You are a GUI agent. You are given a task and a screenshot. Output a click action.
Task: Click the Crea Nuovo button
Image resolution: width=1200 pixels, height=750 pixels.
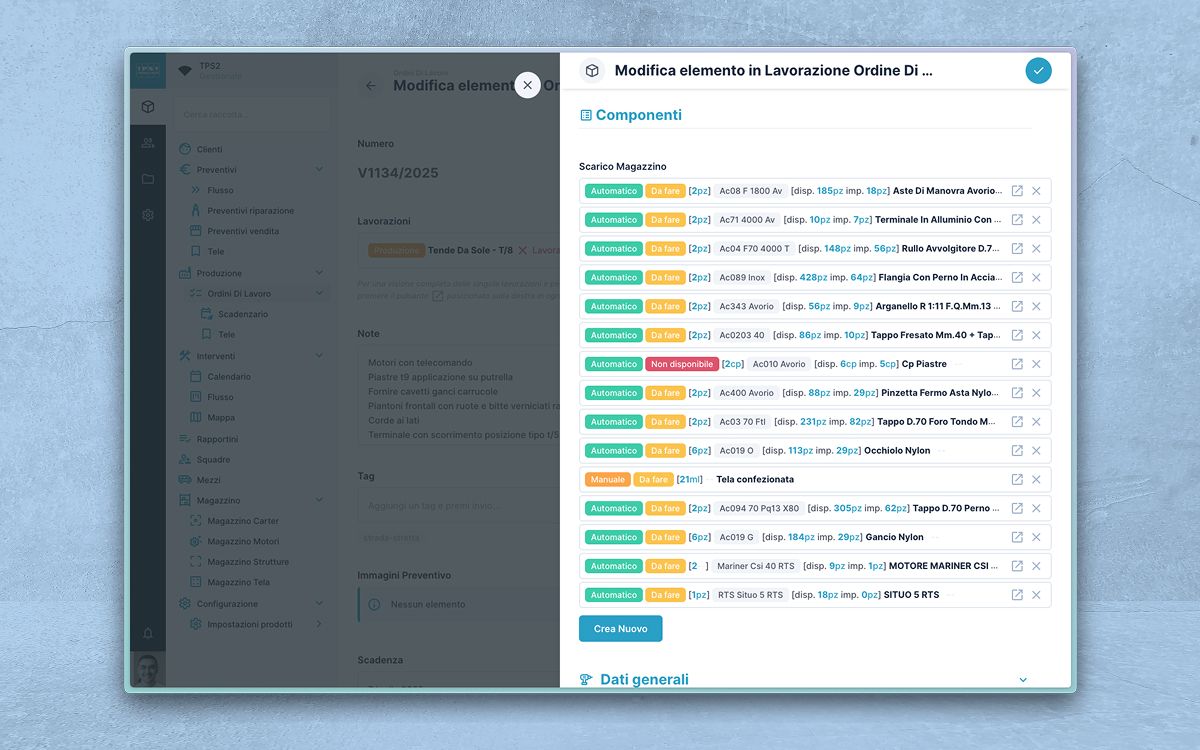click(620, 629)
